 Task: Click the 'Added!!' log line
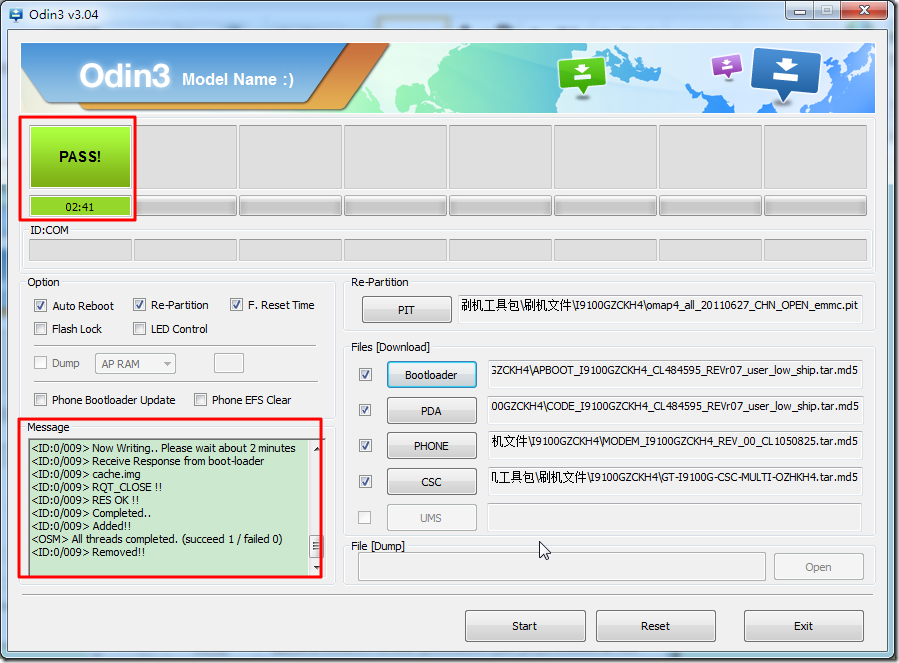pos(82,526)
